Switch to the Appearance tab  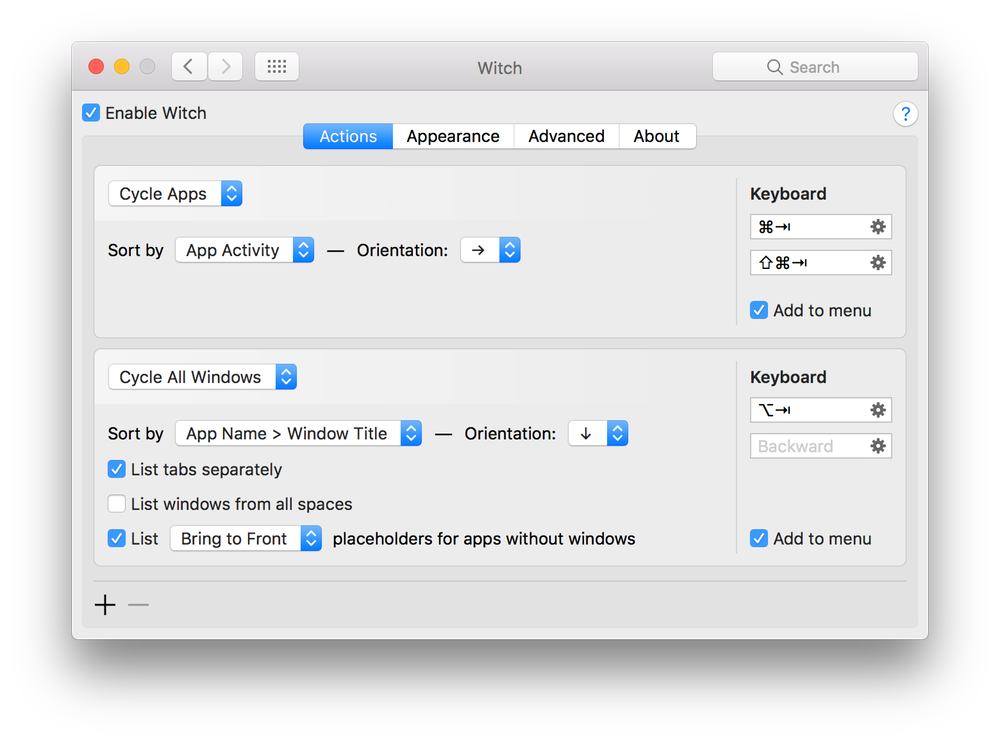(x=453, y=137)
